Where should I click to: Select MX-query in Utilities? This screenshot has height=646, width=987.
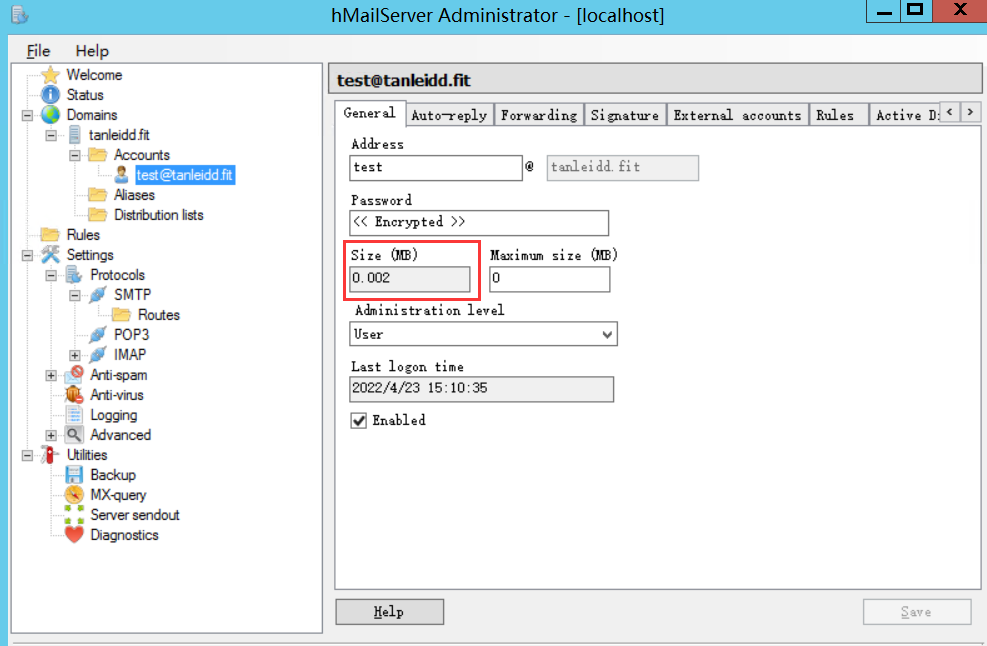tap(118, 495)
